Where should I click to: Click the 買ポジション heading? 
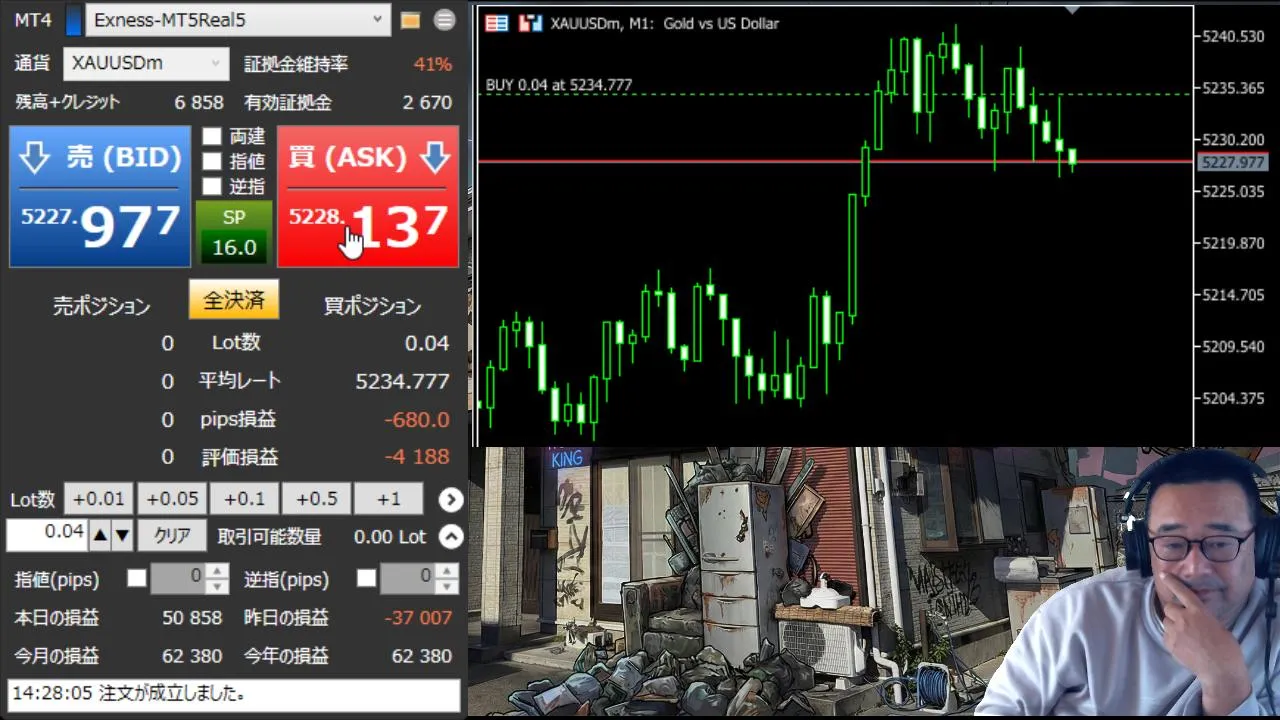372,306
